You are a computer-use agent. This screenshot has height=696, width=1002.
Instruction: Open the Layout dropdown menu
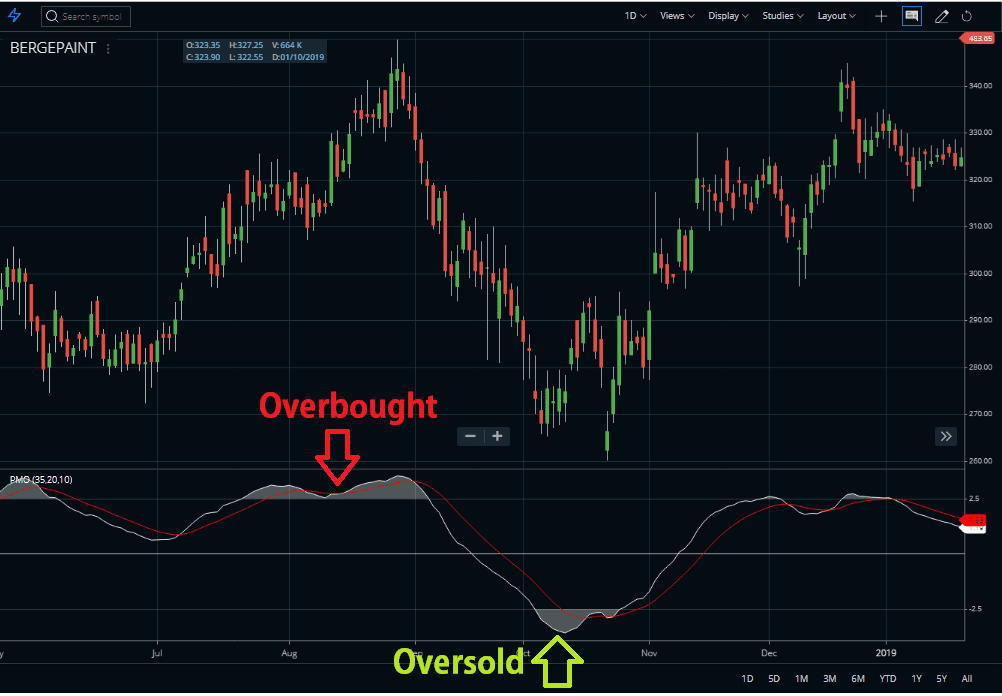point(836,16)
